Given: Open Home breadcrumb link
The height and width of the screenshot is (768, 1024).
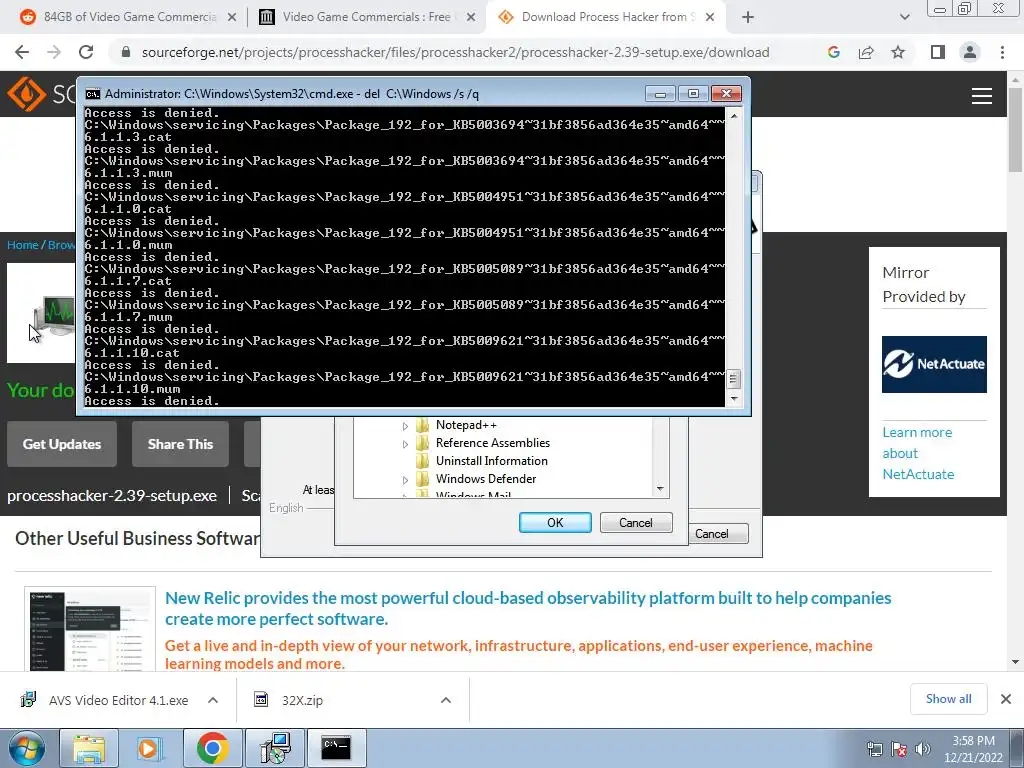Looking at the screenshot, I should click(x=23, y=245).
